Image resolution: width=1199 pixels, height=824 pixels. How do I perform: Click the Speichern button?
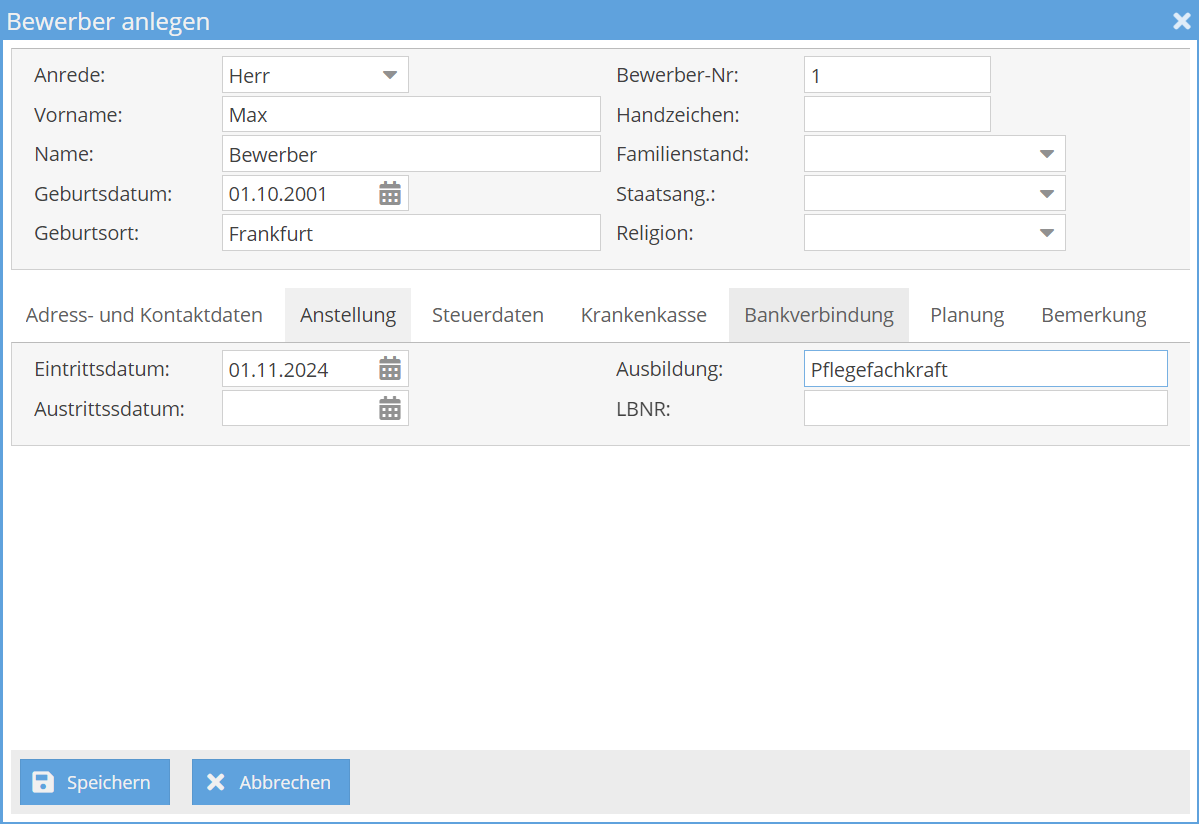tap(94, 781)
